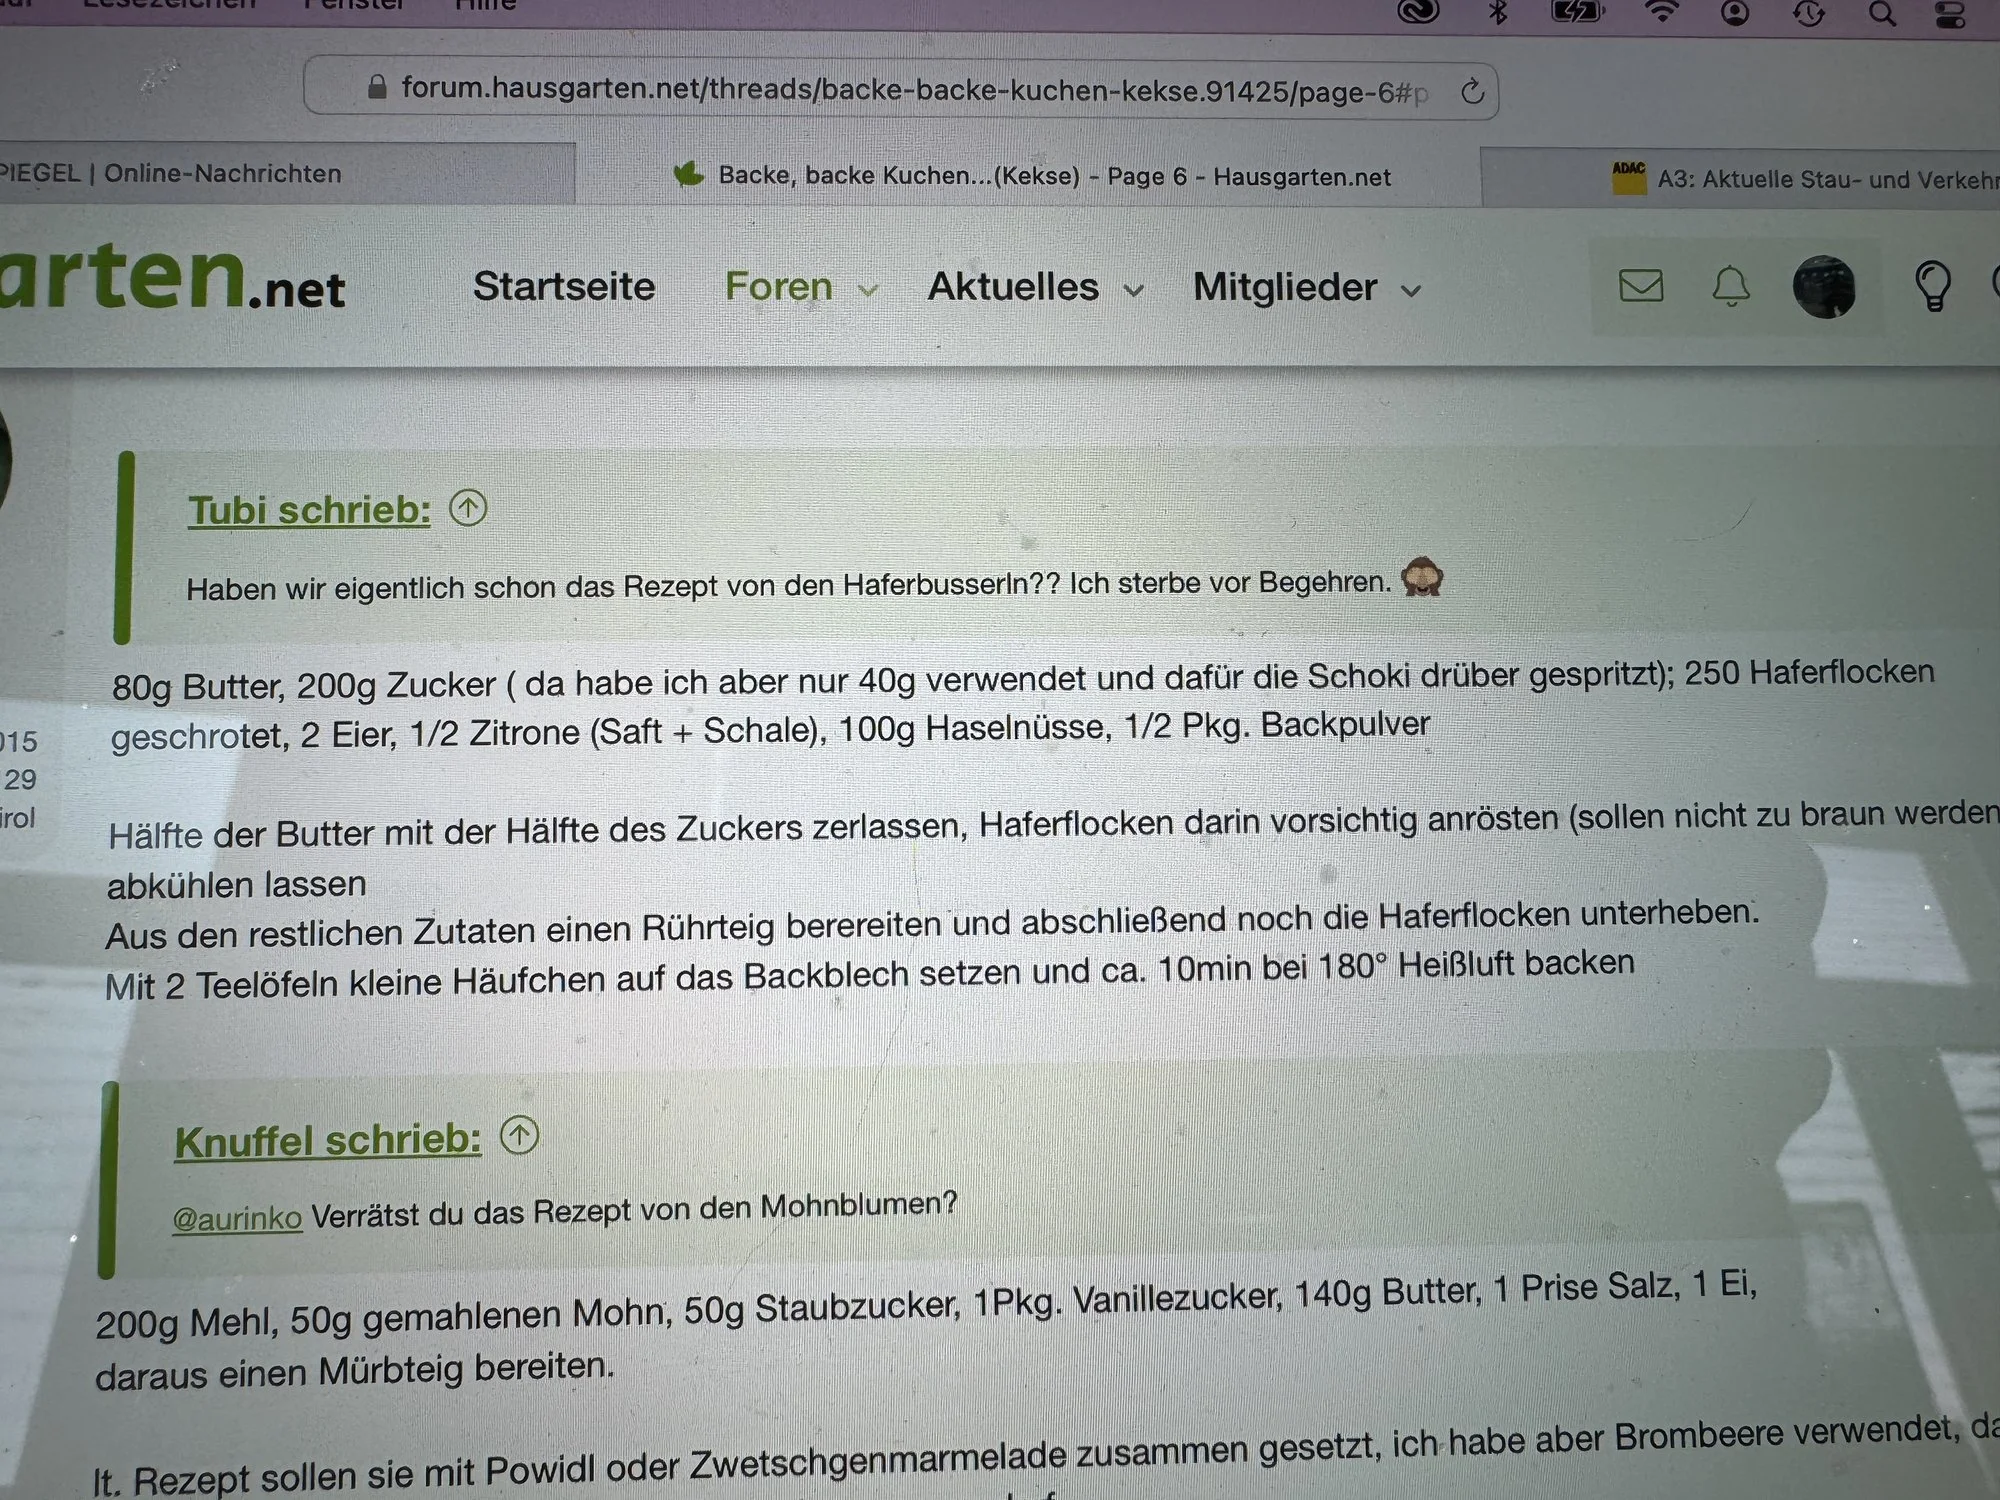Open the Bluetooth menu bar icon

pos(1498,12)
